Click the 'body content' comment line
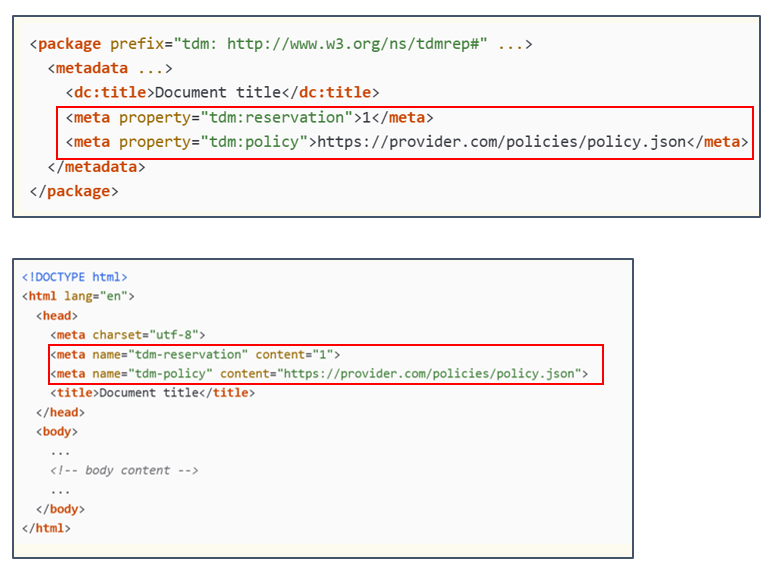This screenshot has width=776, height=580. [x=124, y=470]
